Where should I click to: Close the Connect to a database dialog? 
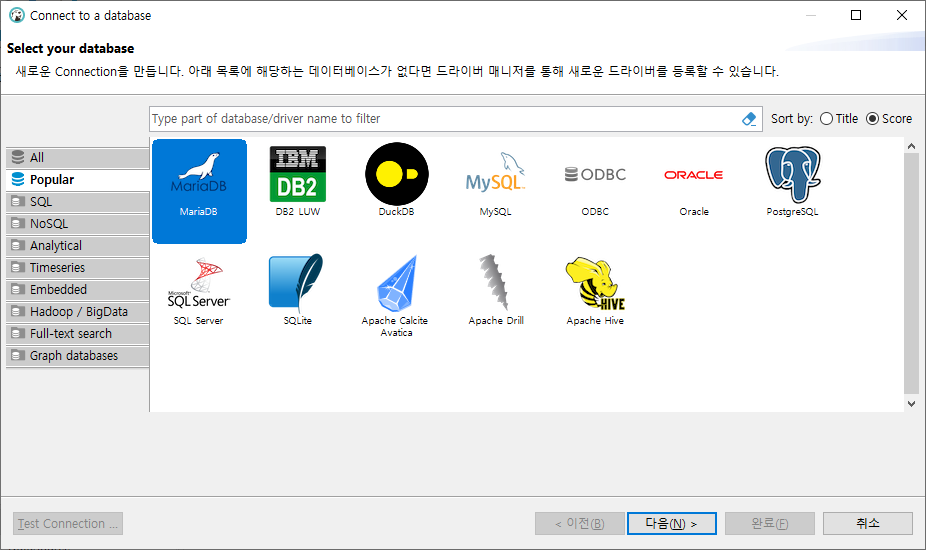(902, 15)
